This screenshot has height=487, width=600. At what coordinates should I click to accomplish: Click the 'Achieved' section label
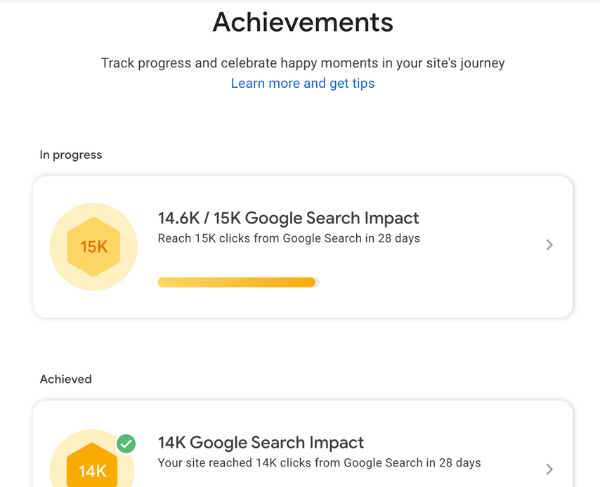66,379
